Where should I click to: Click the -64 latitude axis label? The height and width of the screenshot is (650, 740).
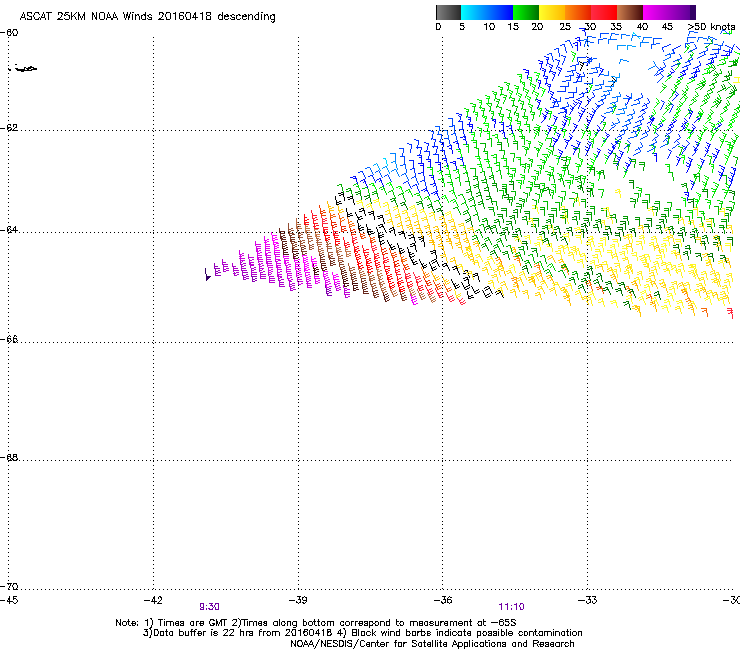pyautogui.click(x=9, y=229)
